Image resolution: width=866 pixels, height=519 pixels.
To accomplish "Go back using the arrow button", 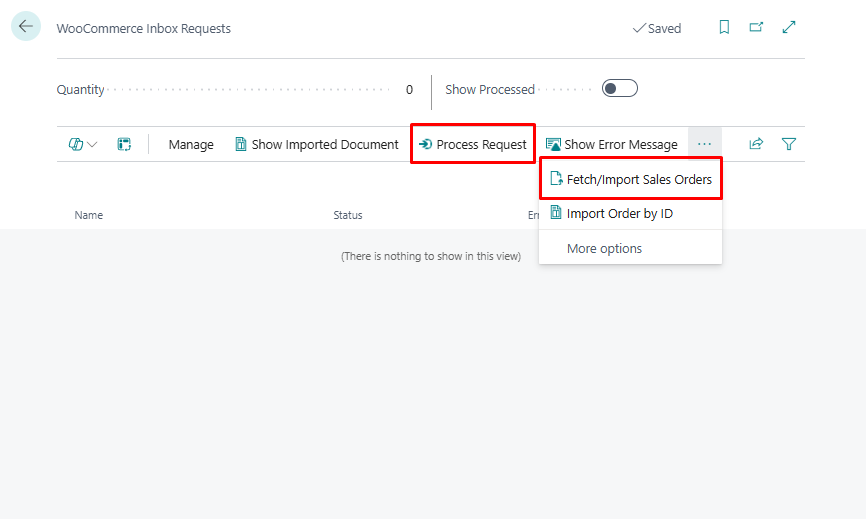I will [x=25, y=26].
